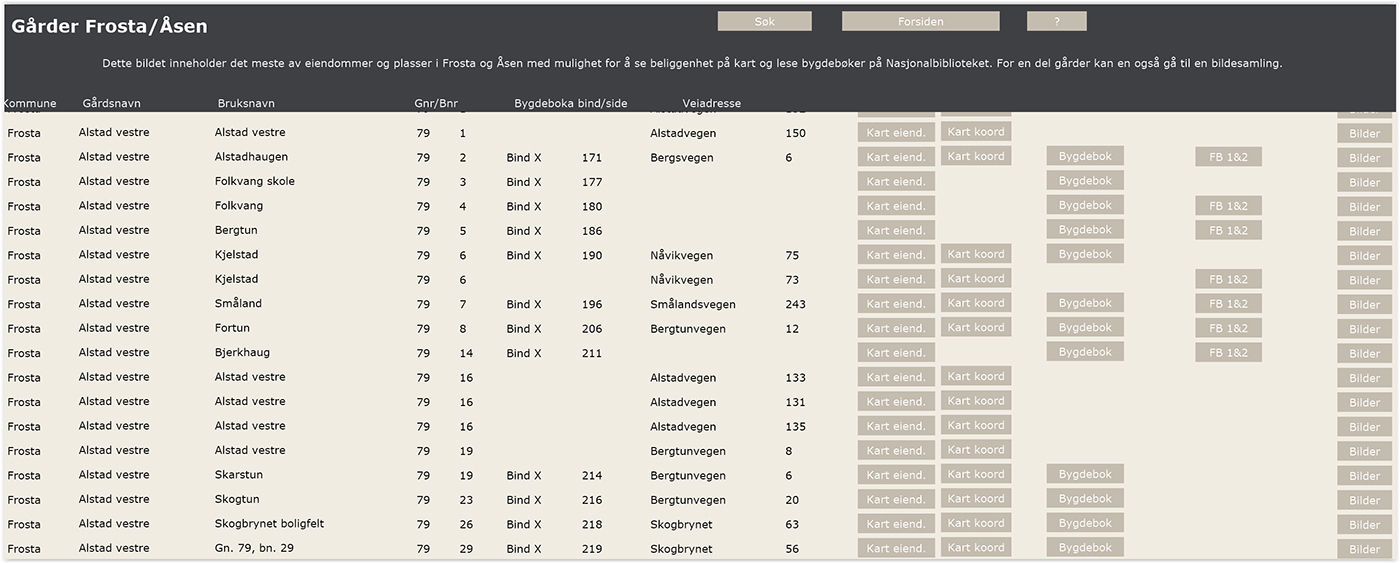Show Bilder for Skogtun
1400x563 pixels.
1364,501
